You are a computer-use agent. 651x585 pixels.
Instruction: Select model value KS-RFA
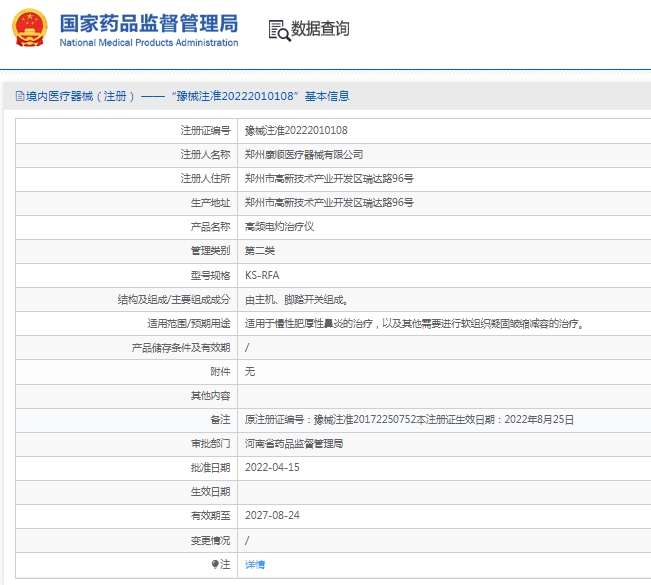click(x=262, y=275)
